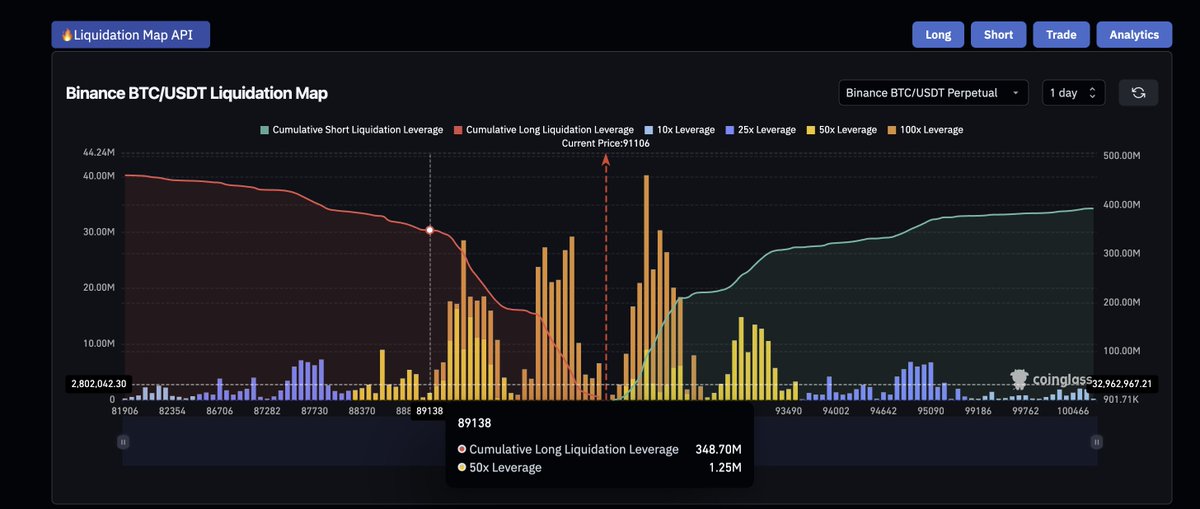This screenshot has height=509, width=1200.
Task: Click the 1.25M tooltip value
Action: pos(725,468)
